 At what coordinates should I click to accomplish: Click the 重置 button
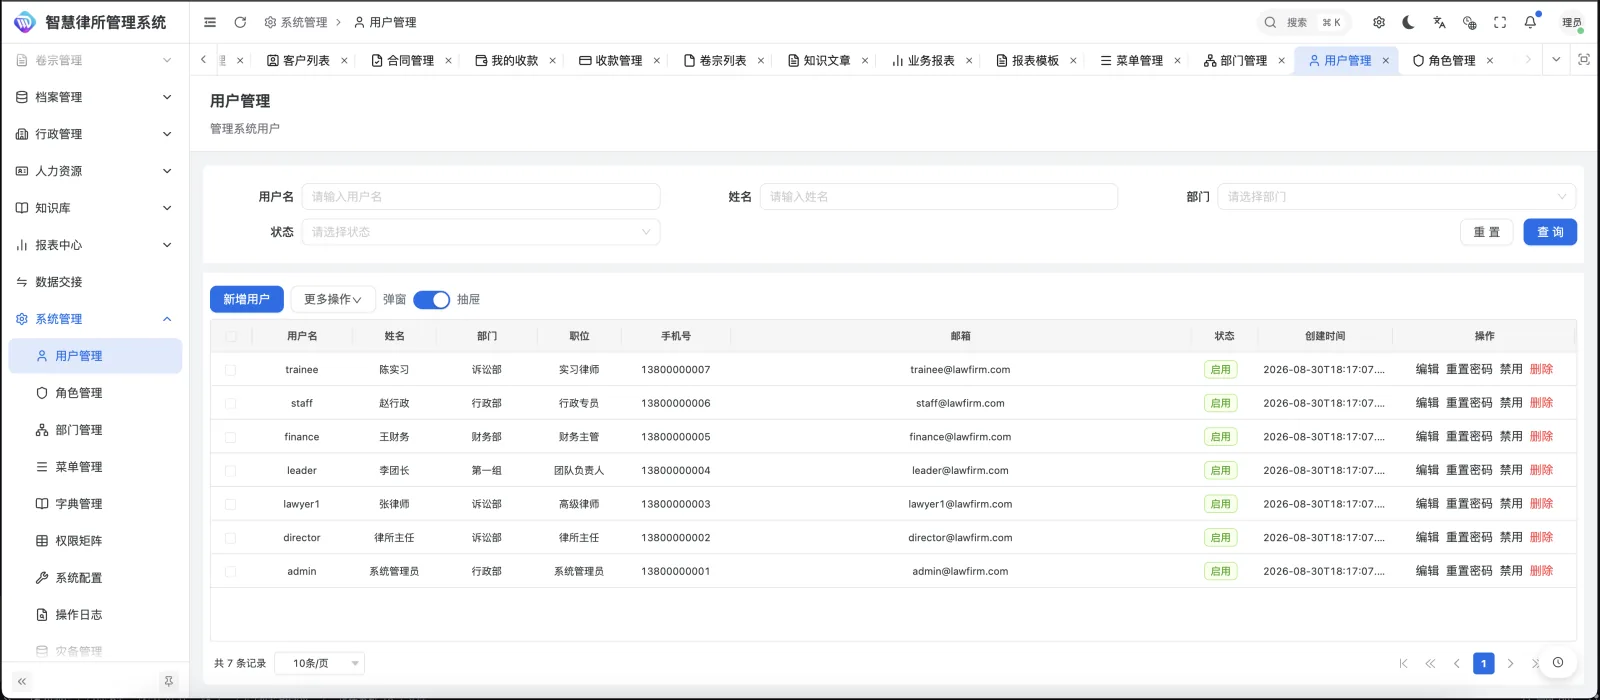pyautogui.click(x=1487, y=232)
